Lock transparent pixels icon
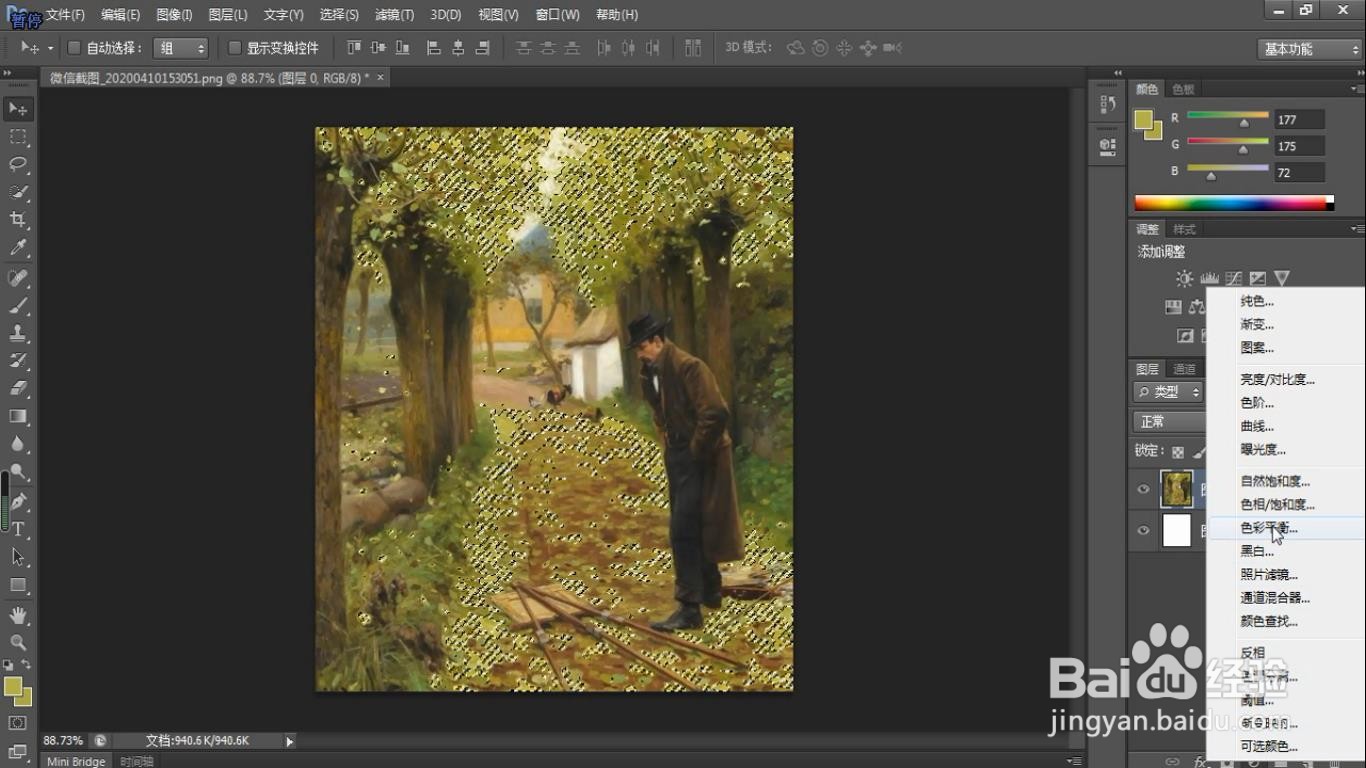The width and height of the screenshot is (1366, 768). click(1178, 452)
